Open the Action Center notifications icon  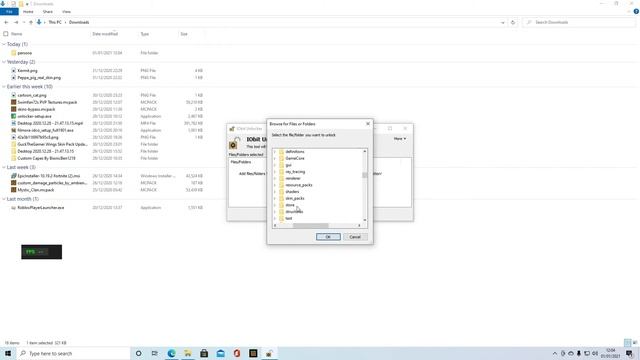[629, 353]
